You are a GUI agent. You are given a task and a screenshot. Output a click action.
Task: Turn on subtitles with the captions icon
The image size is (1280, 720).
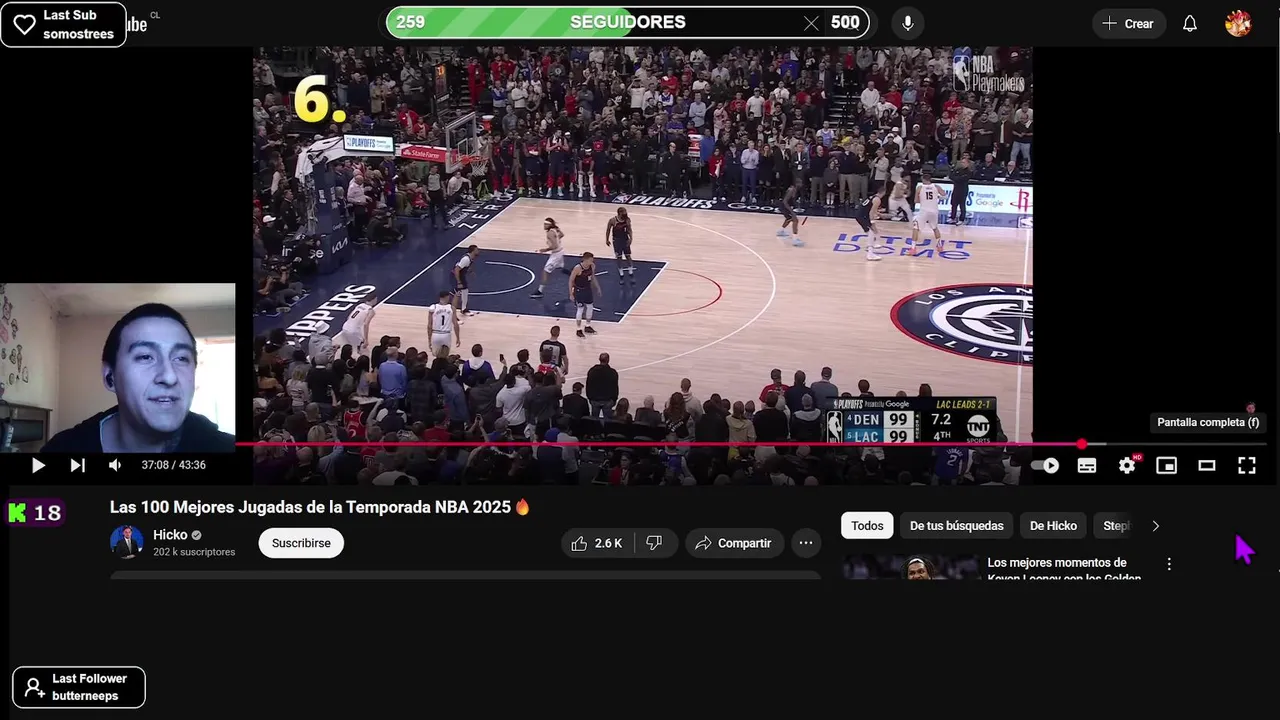click(1087, 465)
